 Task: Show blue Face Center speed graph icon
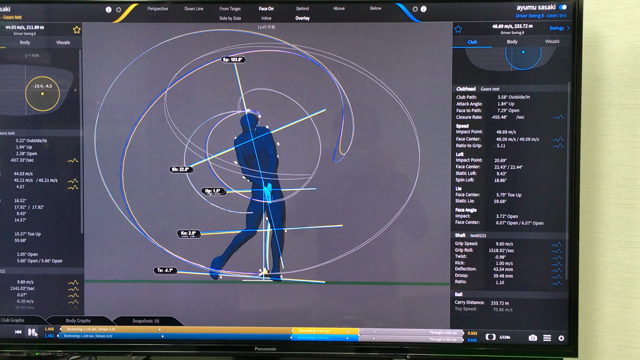point(558,139)
